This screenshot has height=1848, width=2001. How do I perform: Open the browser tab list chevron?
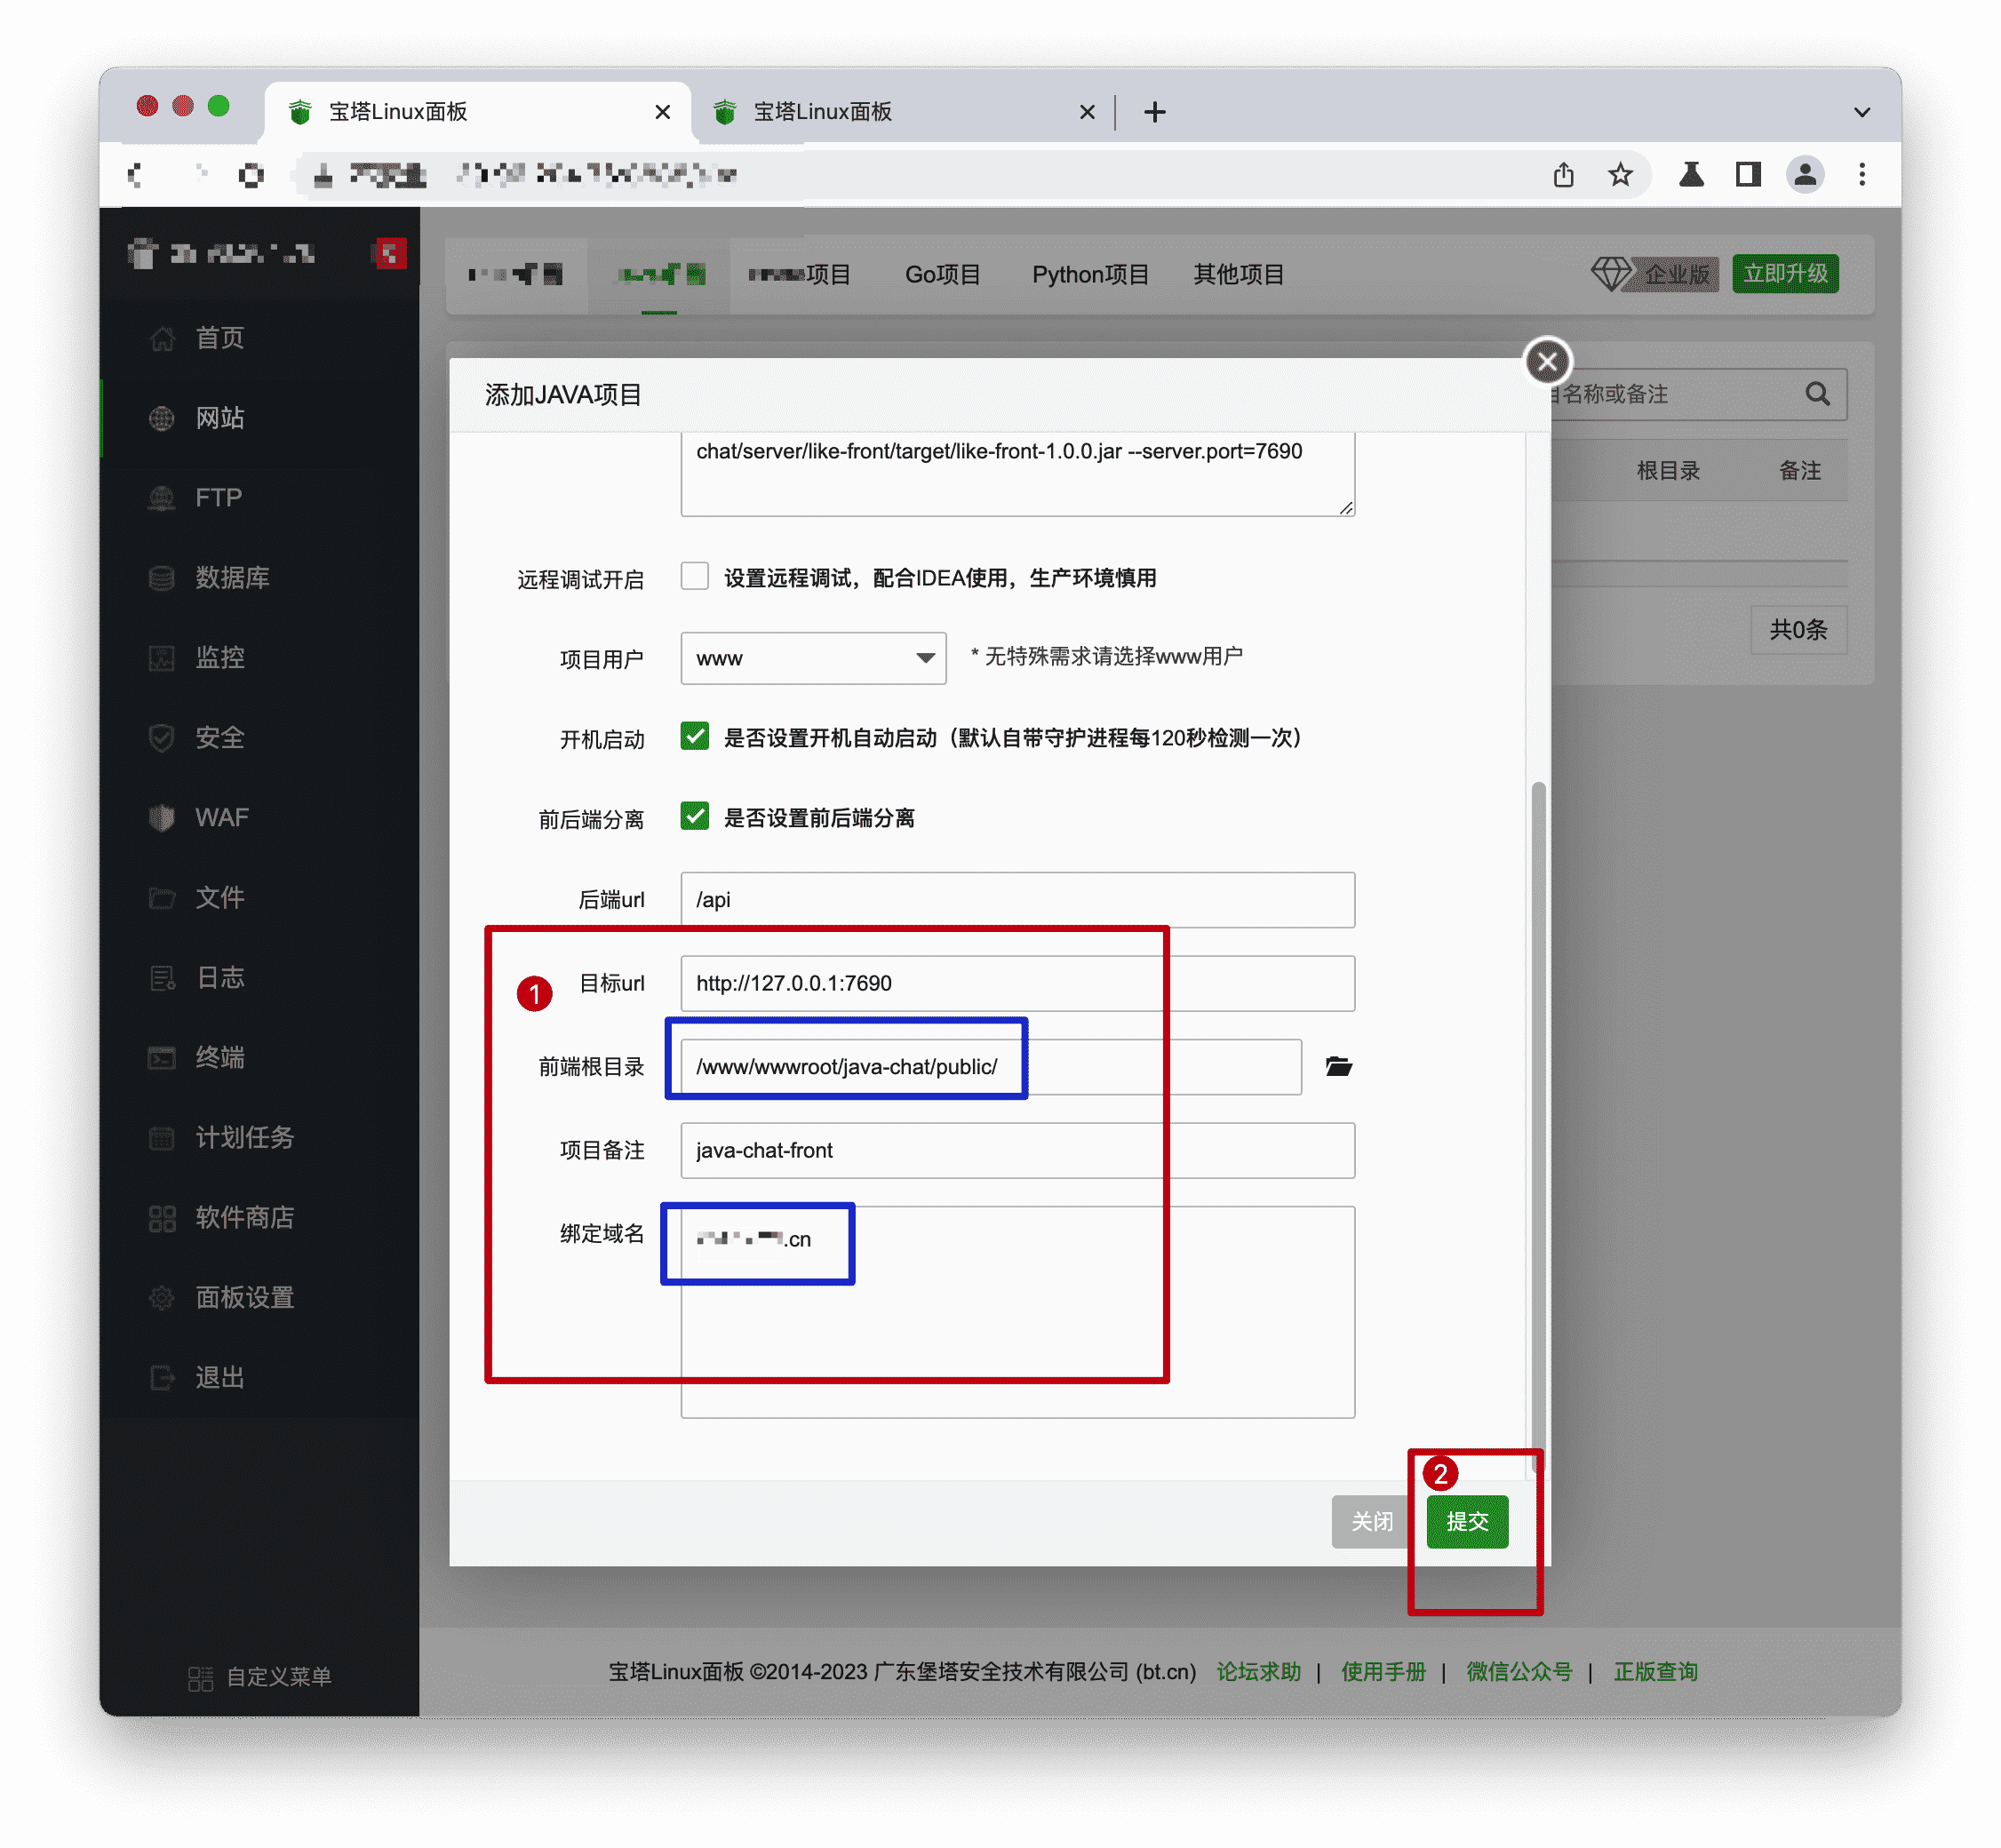click(1861, 112)
